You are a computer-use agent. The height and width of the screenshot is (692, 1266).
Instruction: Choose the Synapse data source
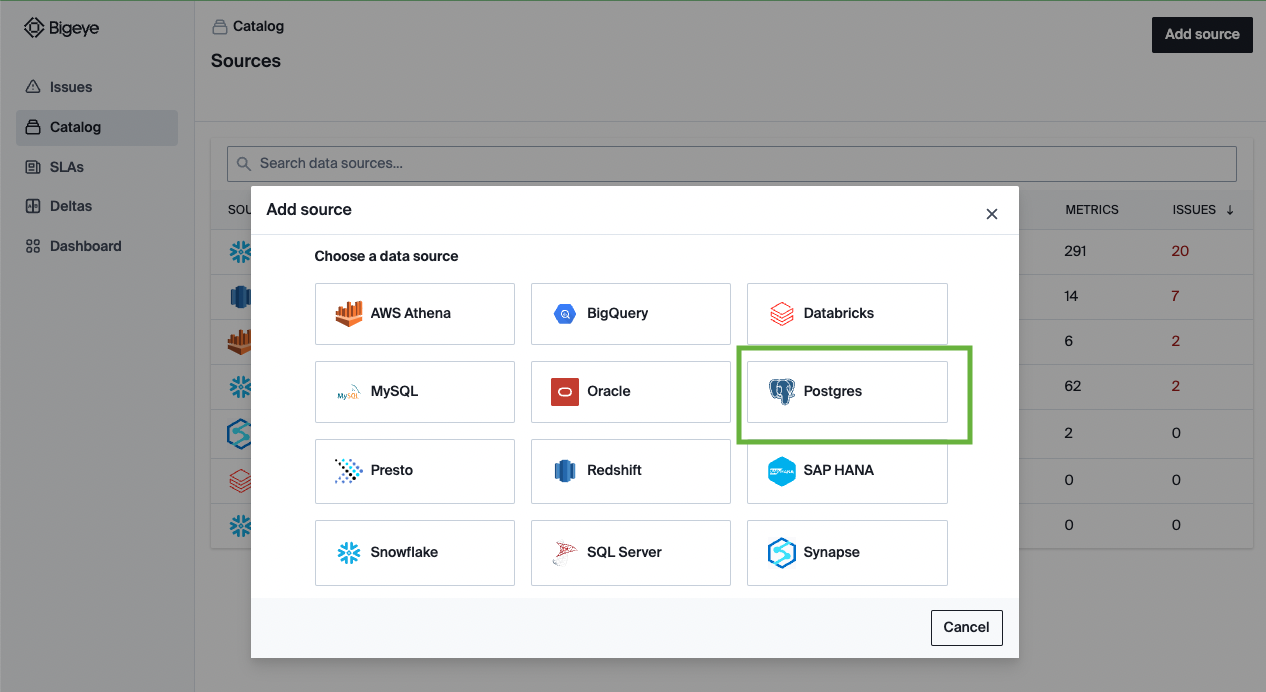click(x=847, y=552)
